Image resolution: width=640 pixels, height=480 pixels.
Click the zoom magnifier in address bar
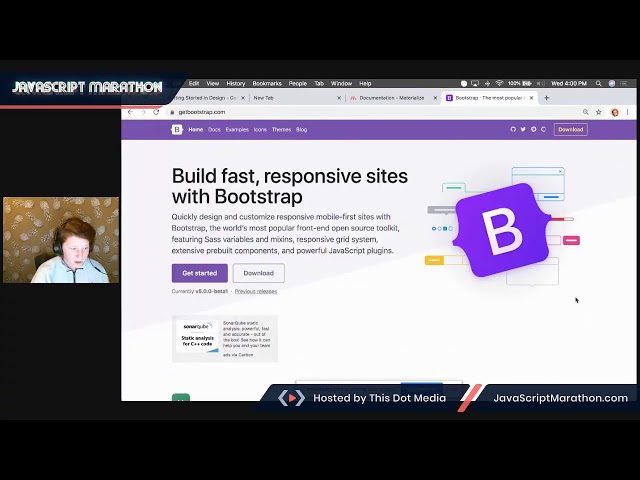click(586, 112)
